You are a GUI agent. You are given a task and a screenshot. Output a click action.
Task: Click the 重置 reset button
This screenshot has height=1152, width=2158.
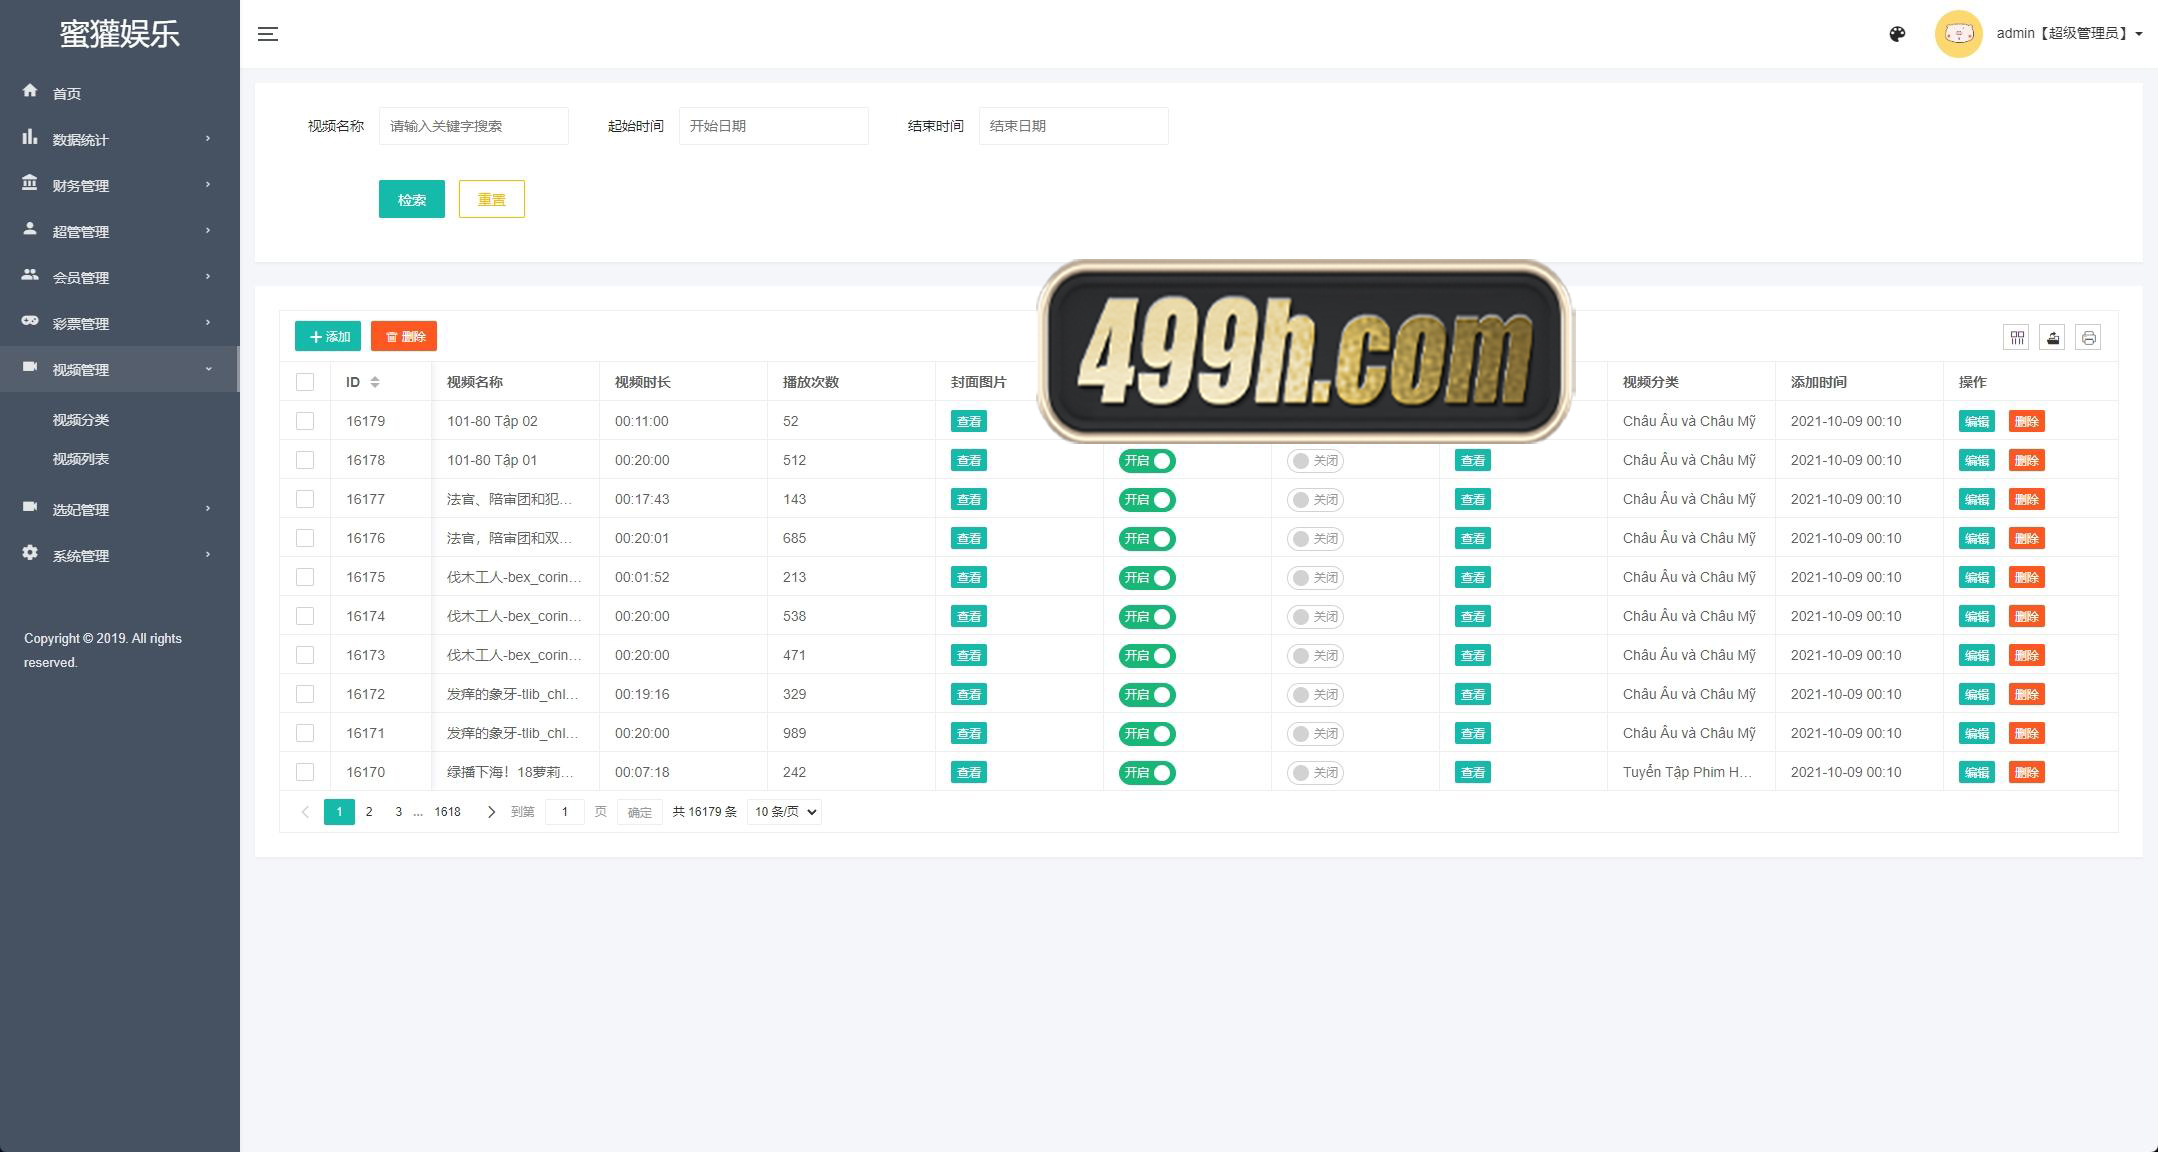click(491, 199)
